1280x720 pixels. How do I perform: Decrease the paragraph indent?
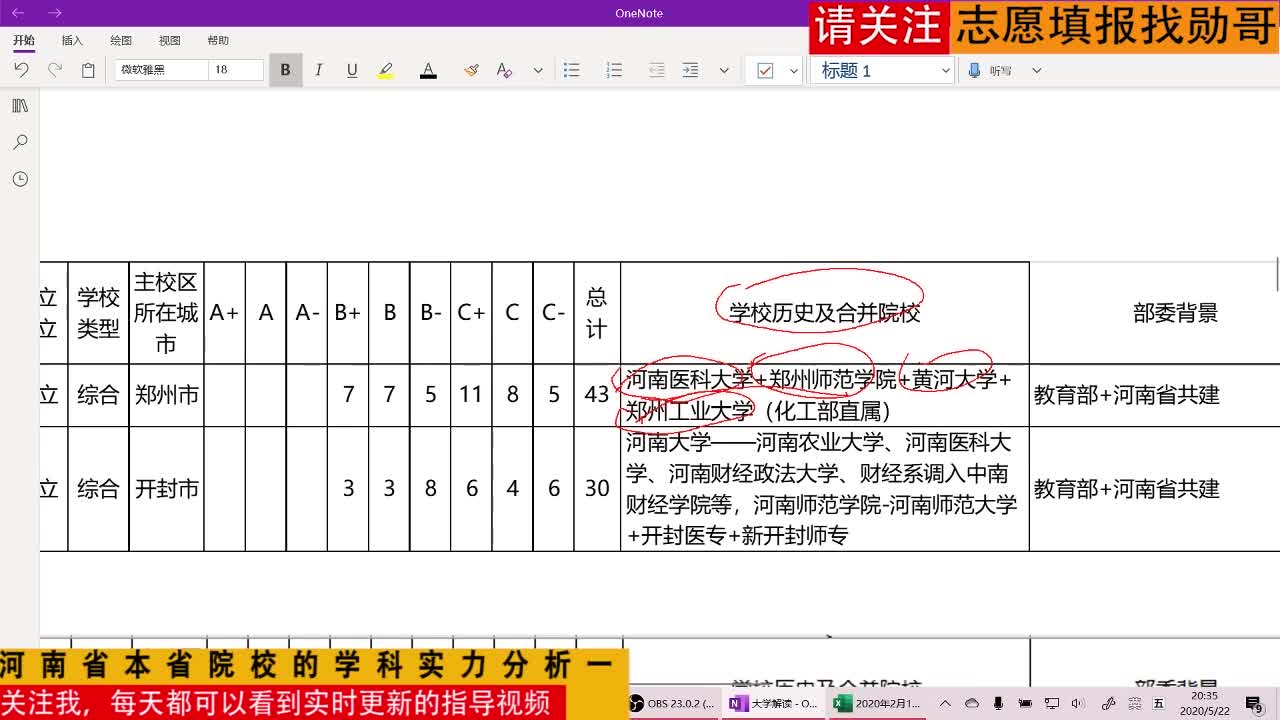click(x=657, y=70)
